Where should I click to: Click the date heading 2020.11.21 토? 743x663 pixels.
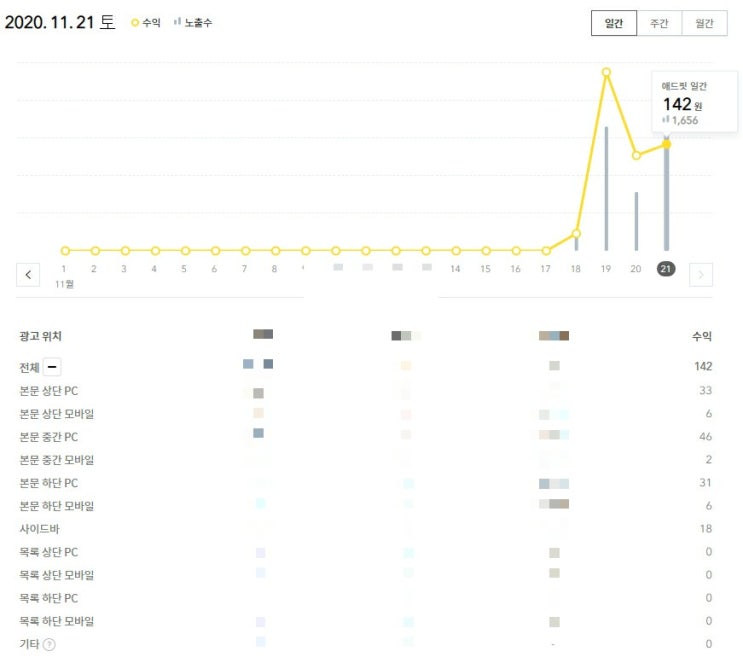(x=60, y=22)
